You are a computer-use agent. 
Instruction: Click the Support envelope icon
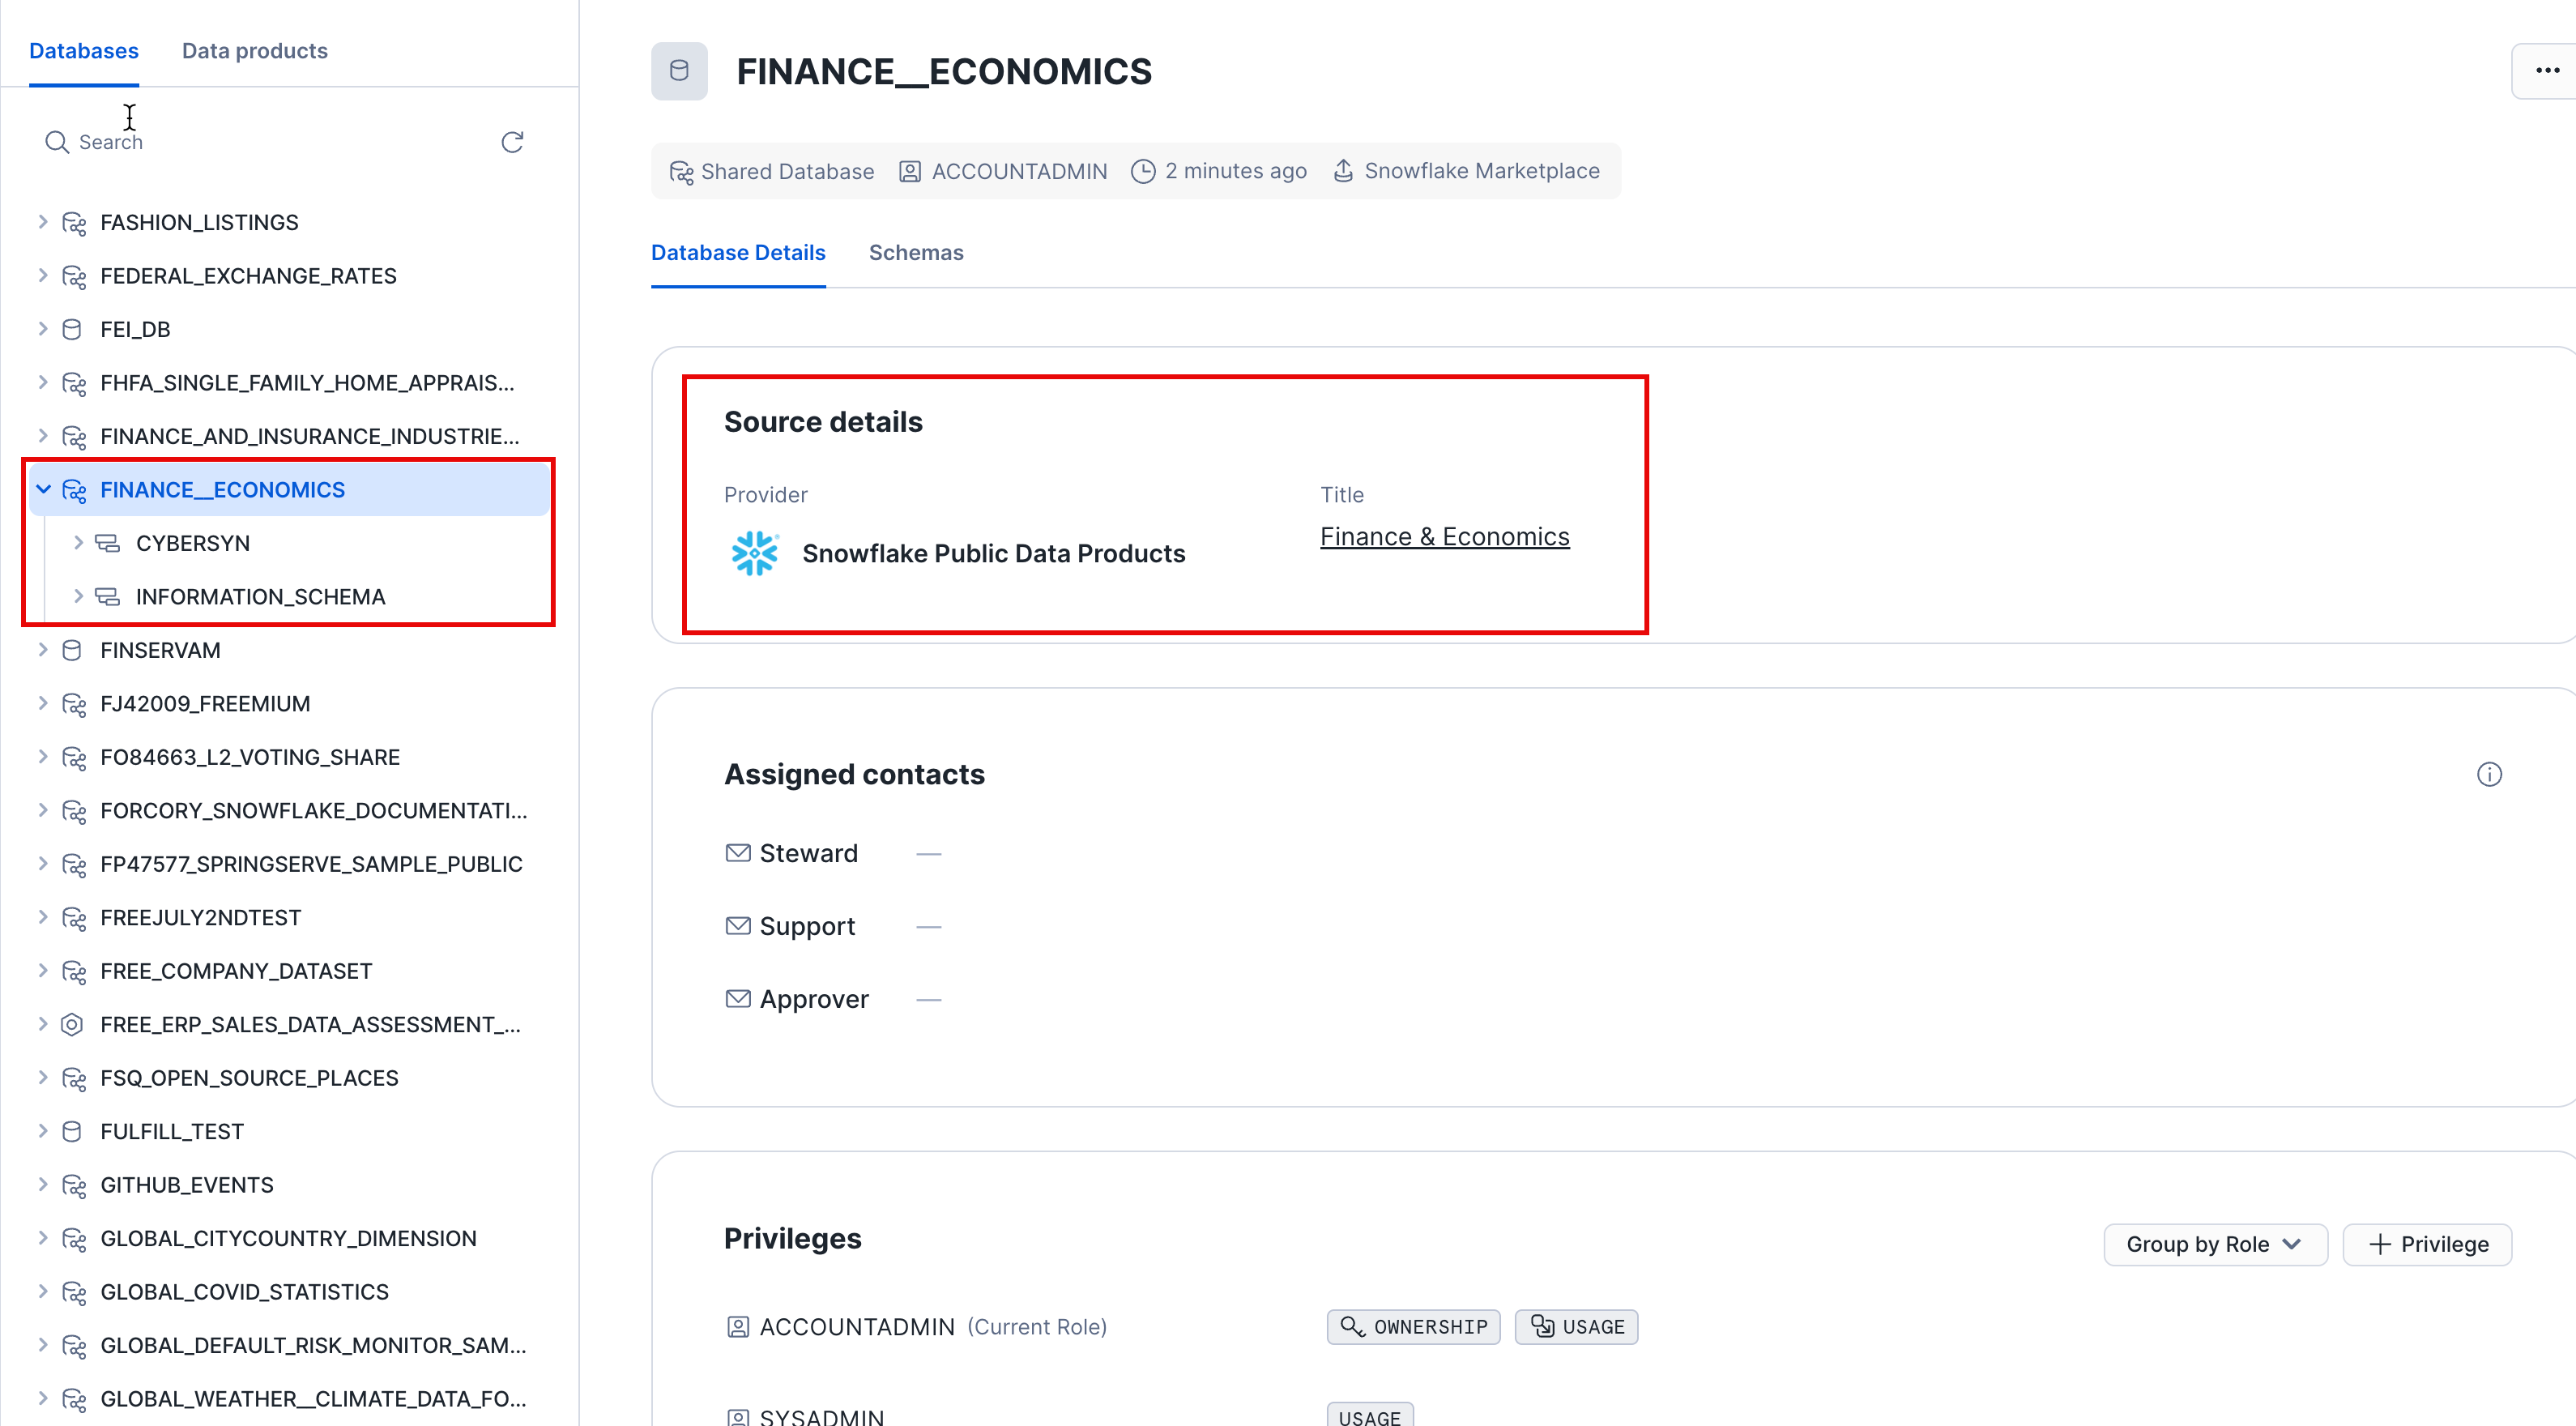[738, 926]
